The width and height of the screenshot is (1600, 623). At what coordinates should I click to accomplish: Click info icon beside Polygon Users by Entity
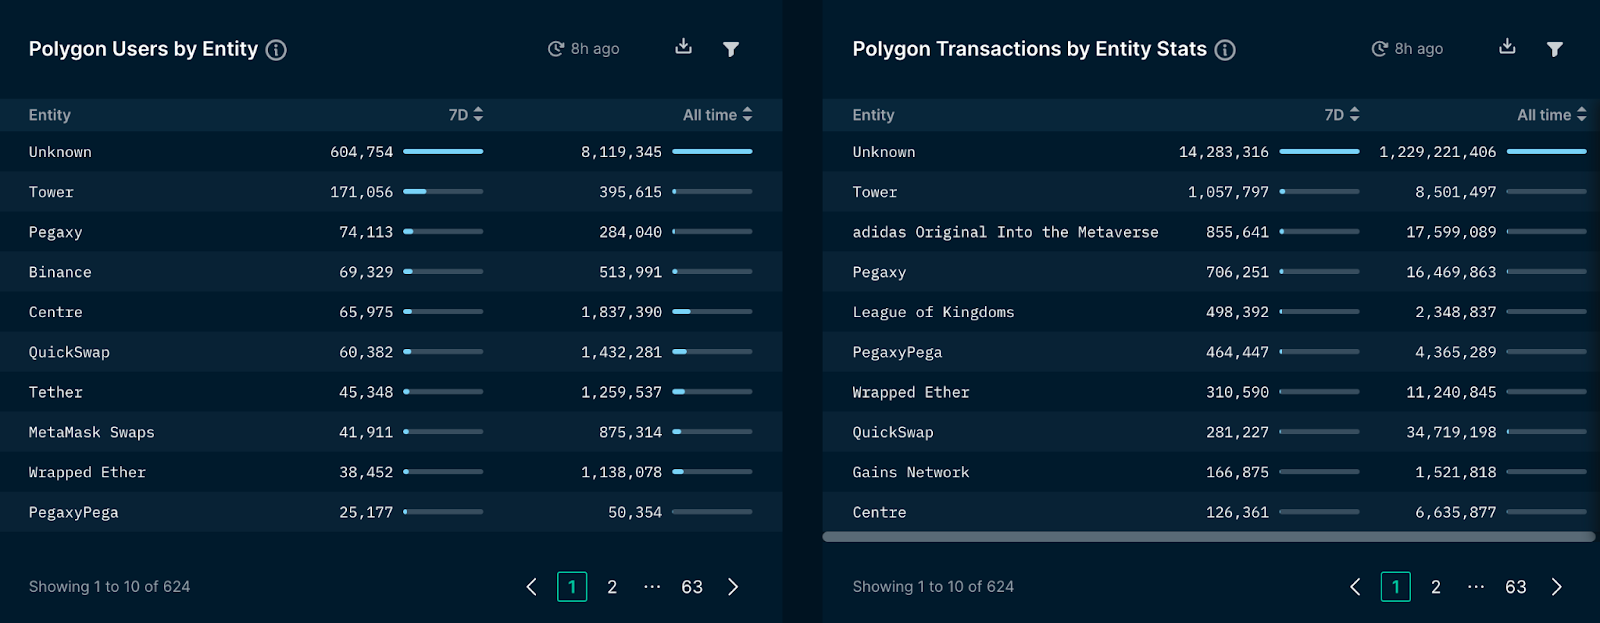tap(276, 50)
